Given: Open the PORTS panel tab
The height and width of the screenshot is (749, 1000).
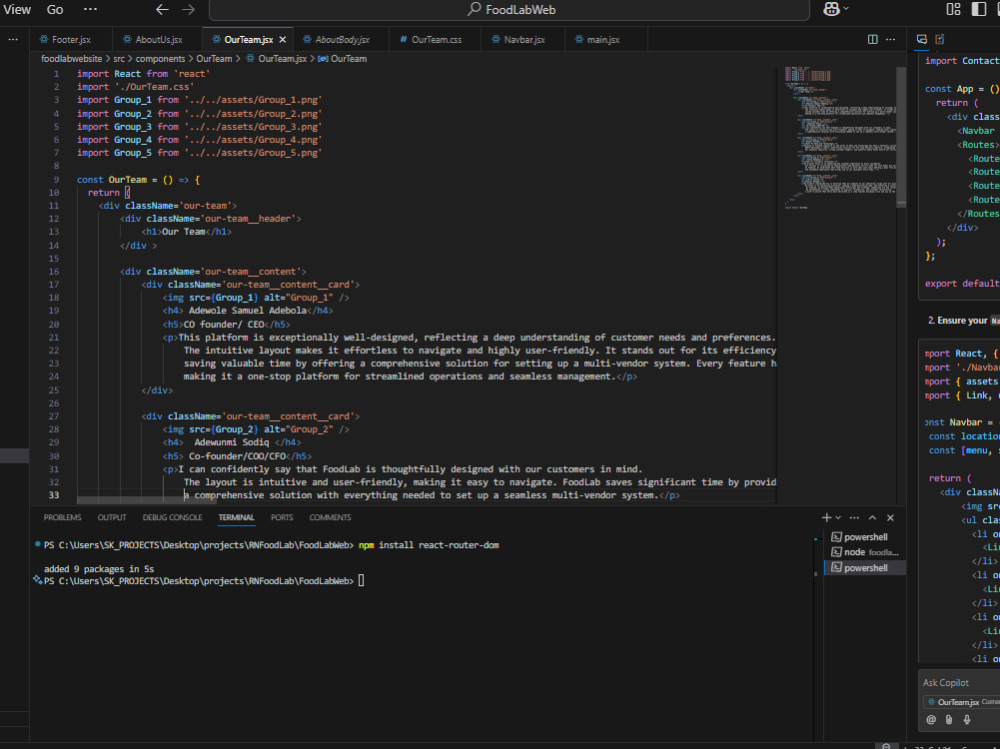Looking at the screenshot, I should tap(282, 517).
